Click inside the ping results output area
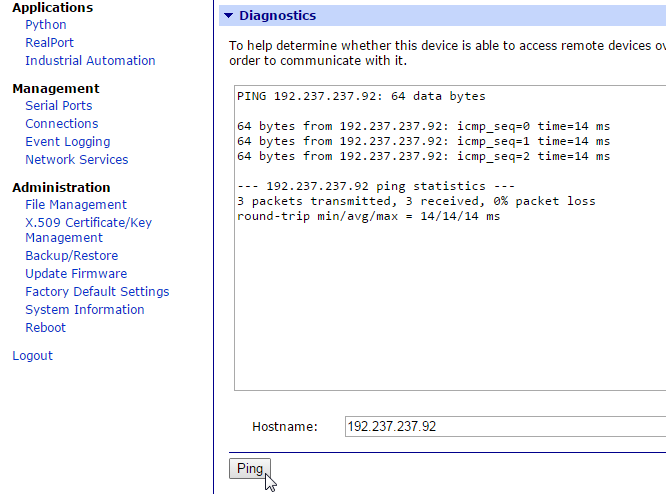The image size is (666, 494). [450, 300]
